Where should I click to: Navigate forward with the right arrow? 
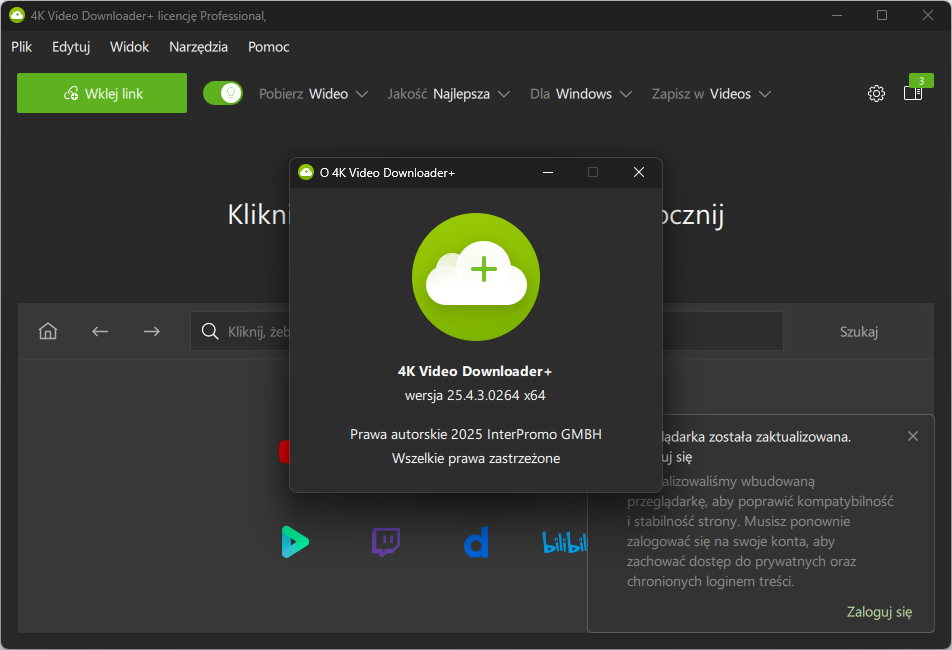click(152, 331)
